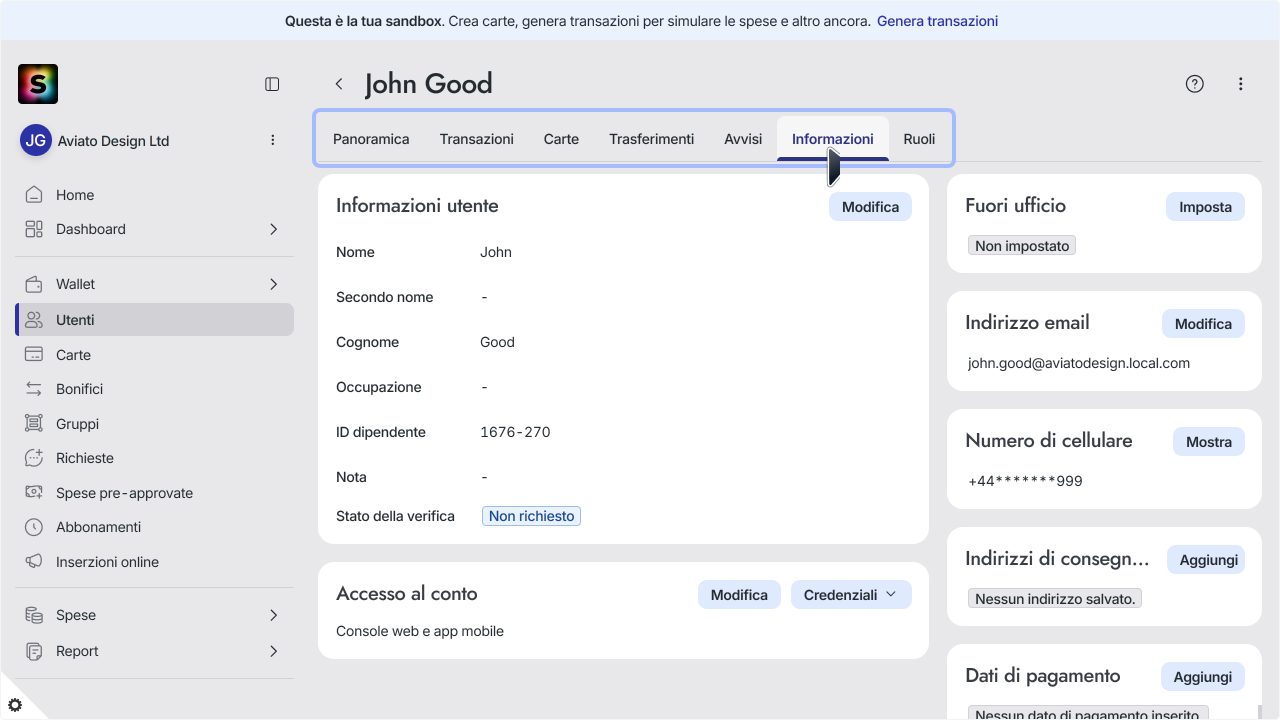The width and height of the screenshot is (1280, 720).
Task: Click the Non impostato badge
Action: [1022, 245]
